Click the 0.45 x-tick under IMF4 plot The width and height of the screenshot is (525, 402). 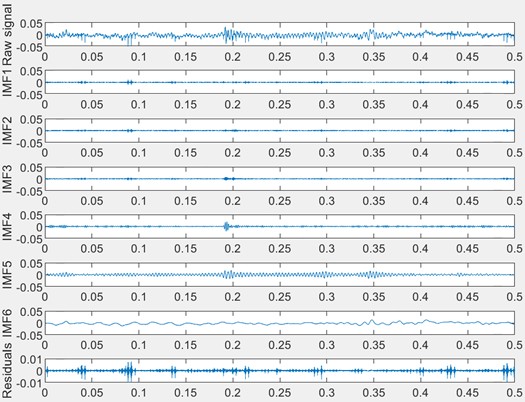[x=467, y=249]
